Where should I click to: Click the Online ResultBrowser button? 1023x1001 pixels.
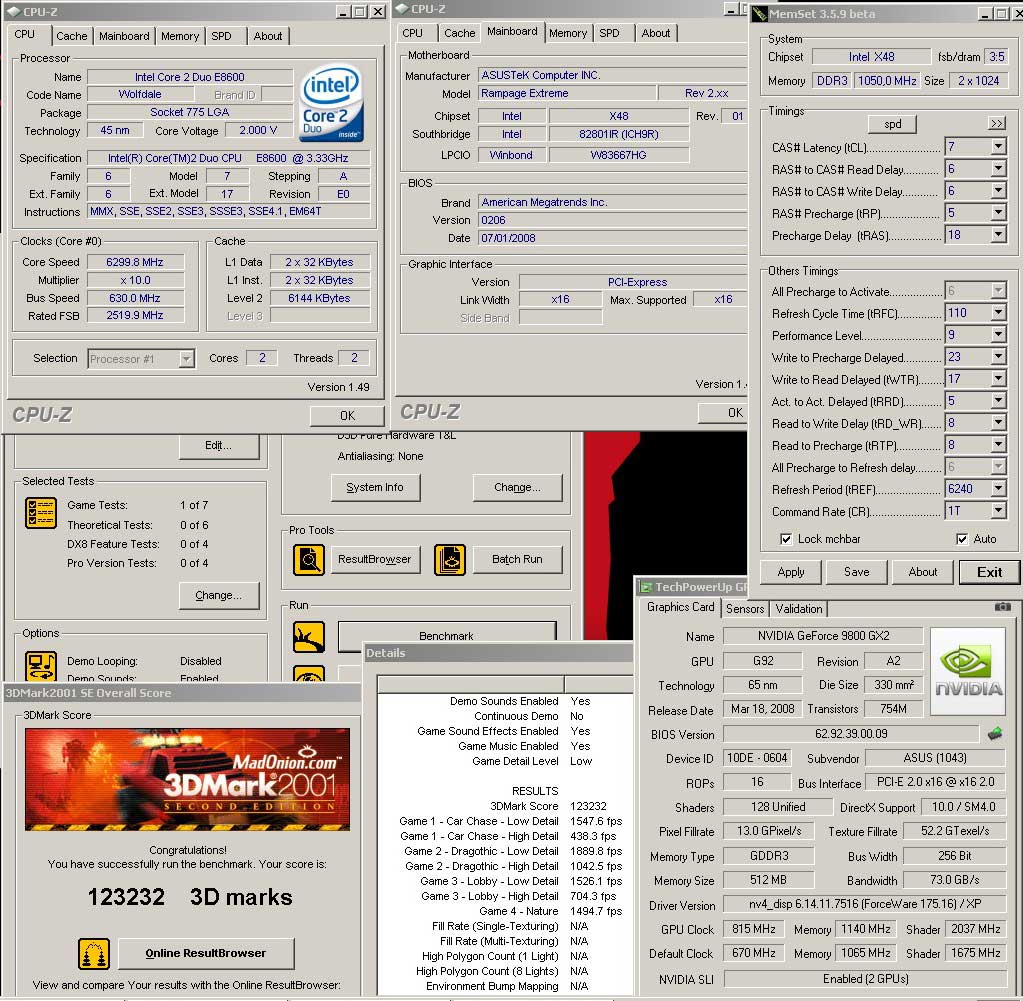(x=206, y=953)
